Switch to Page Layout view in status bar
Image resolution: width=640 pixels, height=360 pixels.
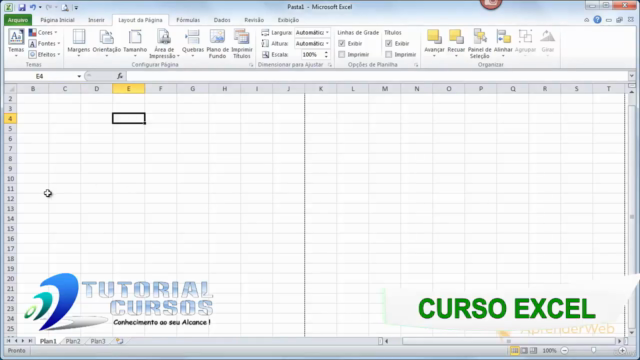click(524, 351)
